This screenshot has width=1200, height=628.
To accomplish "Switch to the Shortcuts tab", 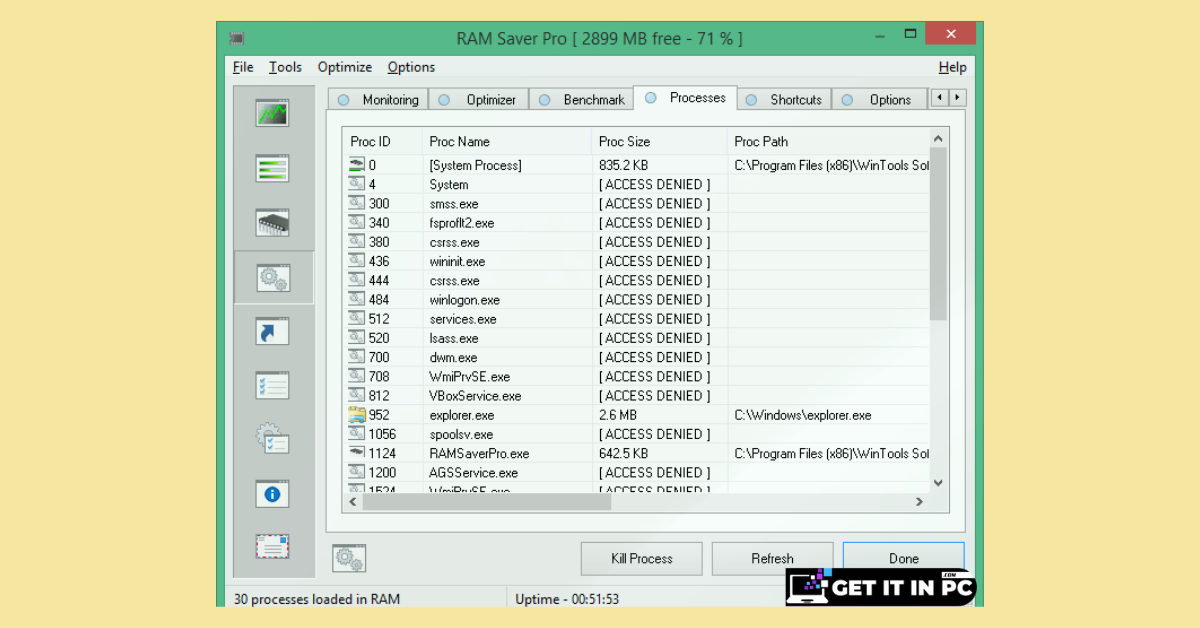I will tap(785, 100).
